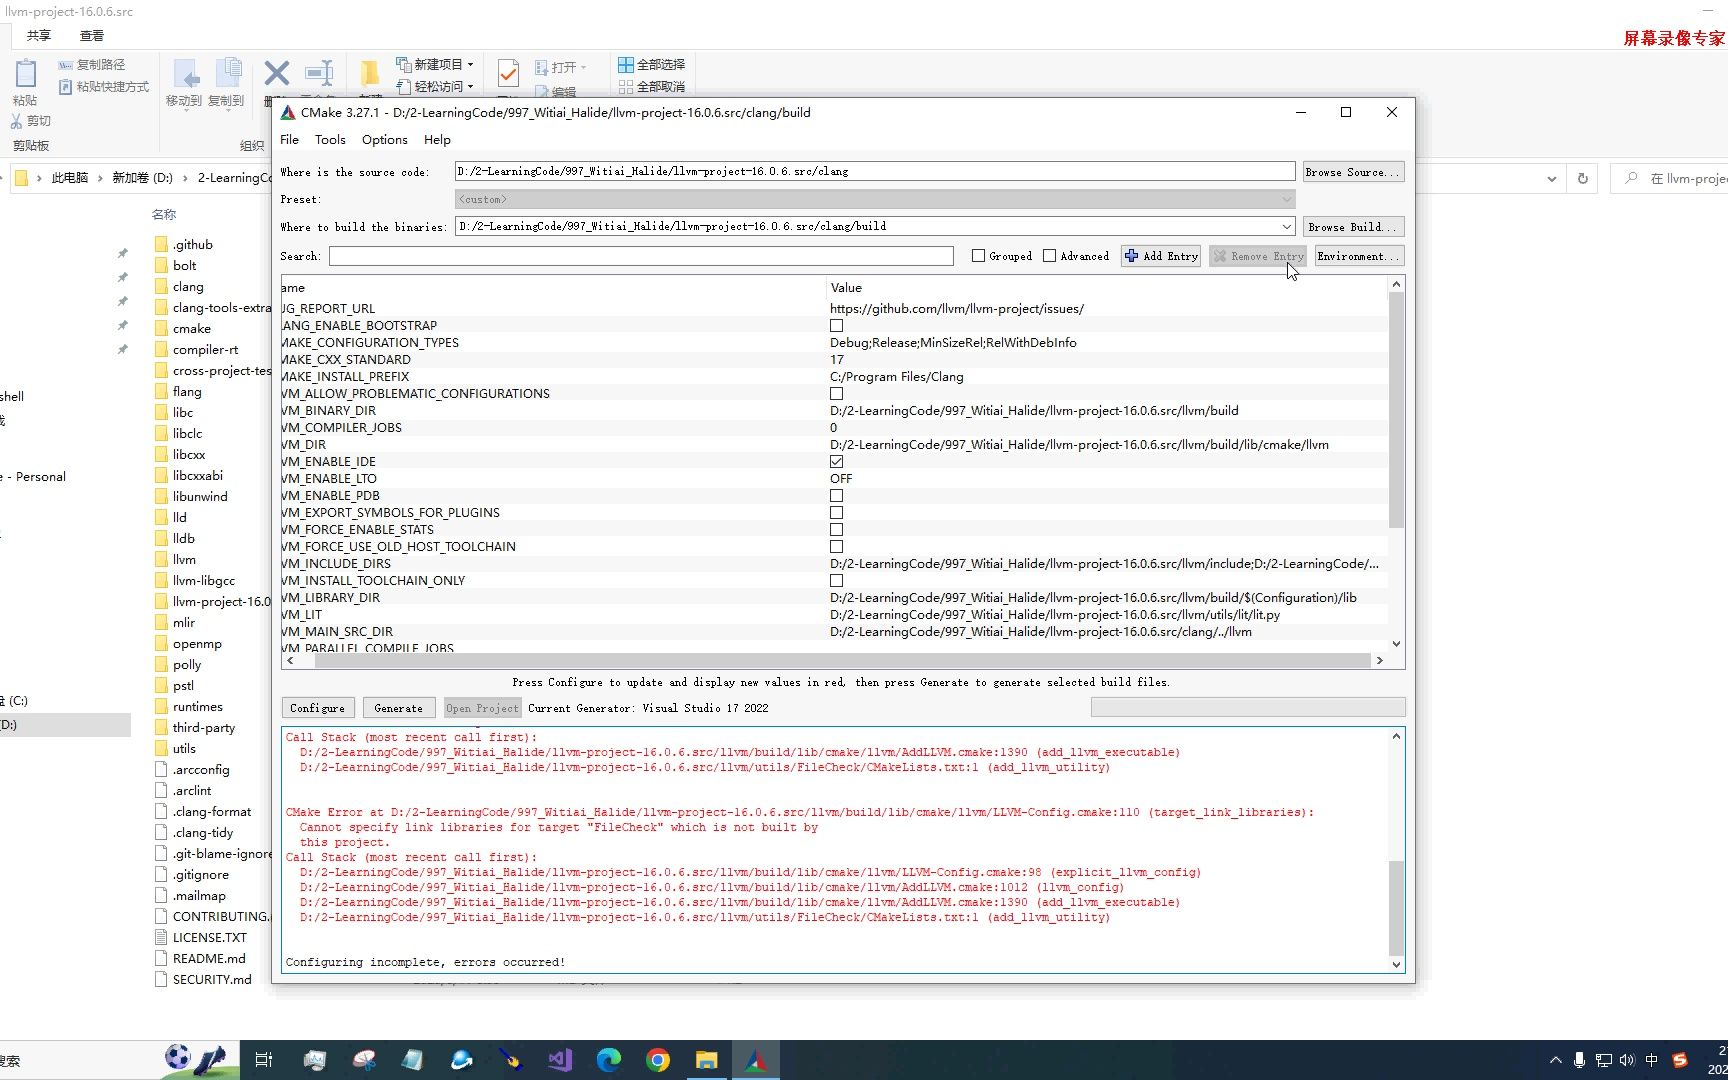Screen dimensions: 1728x1080
Task: Toggle LLVM_EXPORT_SYMBOLS_FOR_PLUGINS checkbox
Action: pyautogui.click(x=837, y=512)
